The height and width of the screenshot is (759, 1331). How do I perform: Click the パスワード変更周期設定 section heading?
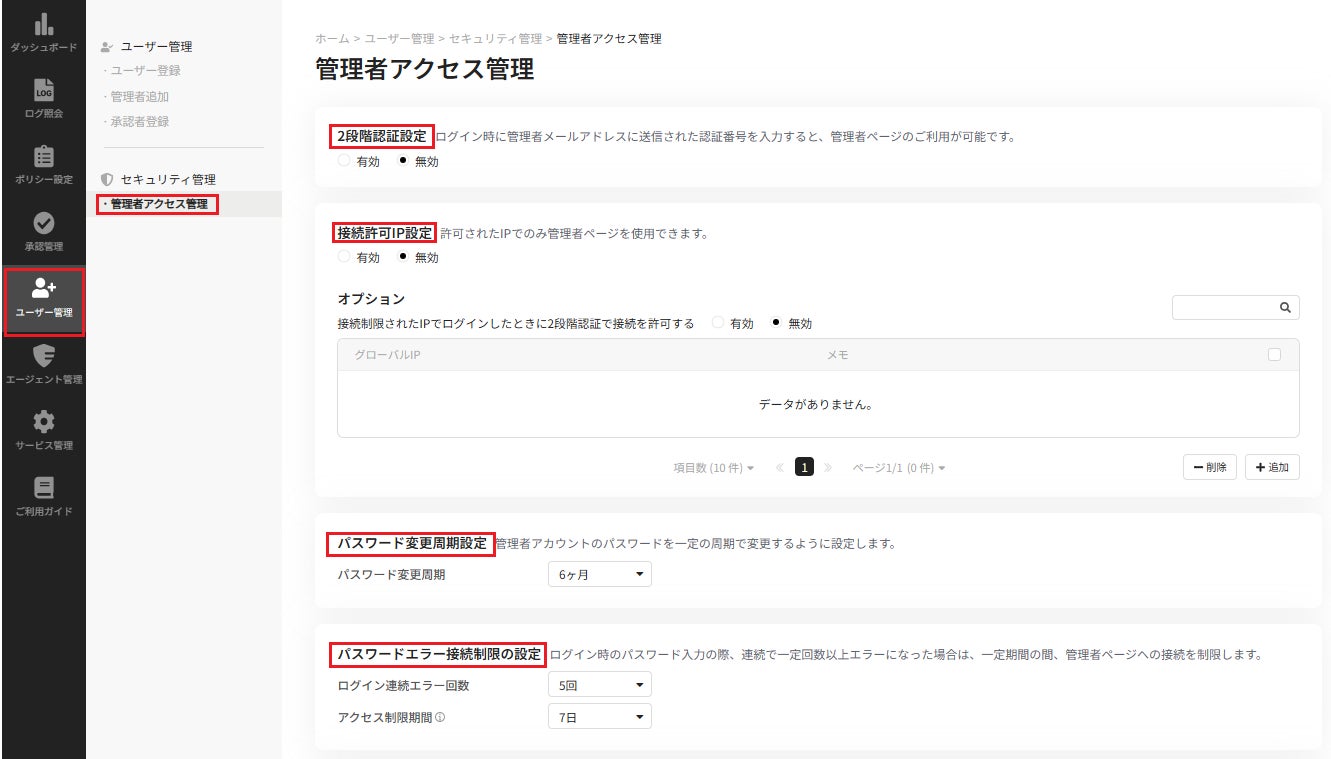[x=412, y=544]
